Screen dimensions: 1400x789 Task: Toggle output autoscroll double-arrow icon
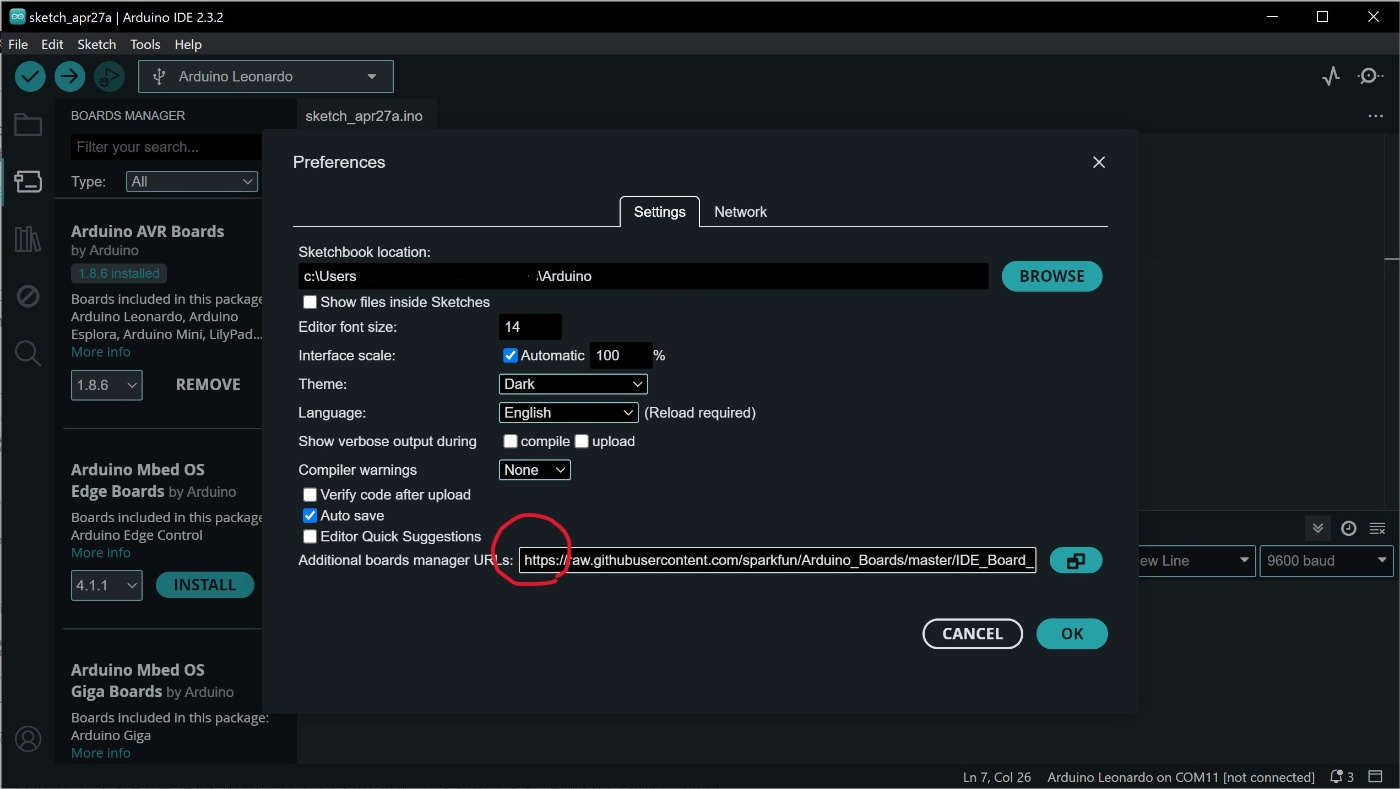1318,528
